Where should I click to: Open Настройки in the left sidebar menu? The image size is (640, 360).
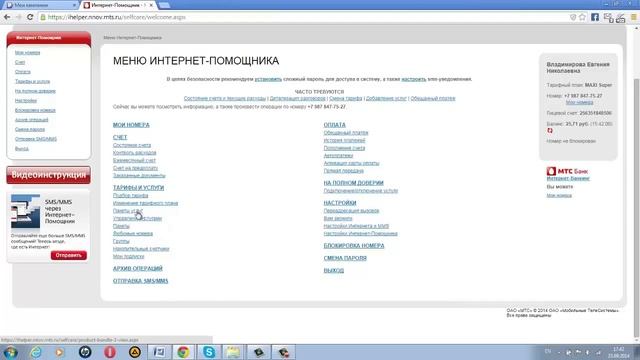click(x=26, y=100)
